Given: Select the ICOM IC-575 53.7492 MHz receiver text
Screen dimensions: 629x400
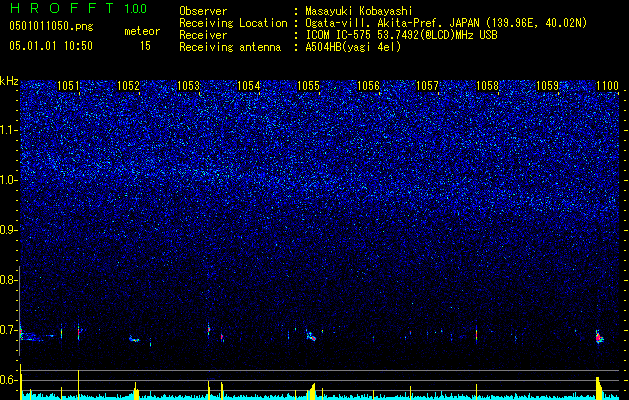Looking at the screenshot, I should click(401, 35).
